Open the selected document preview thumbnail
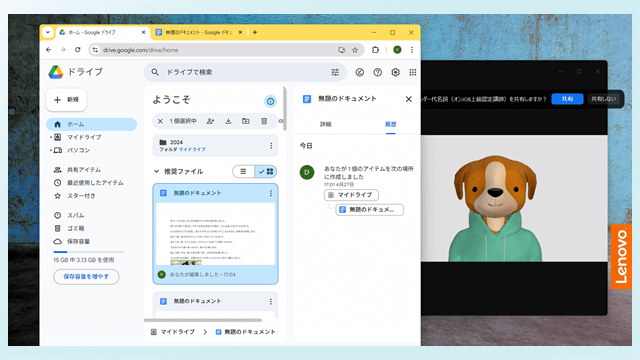This screenshot has width=640, height=360. point(216,234)
